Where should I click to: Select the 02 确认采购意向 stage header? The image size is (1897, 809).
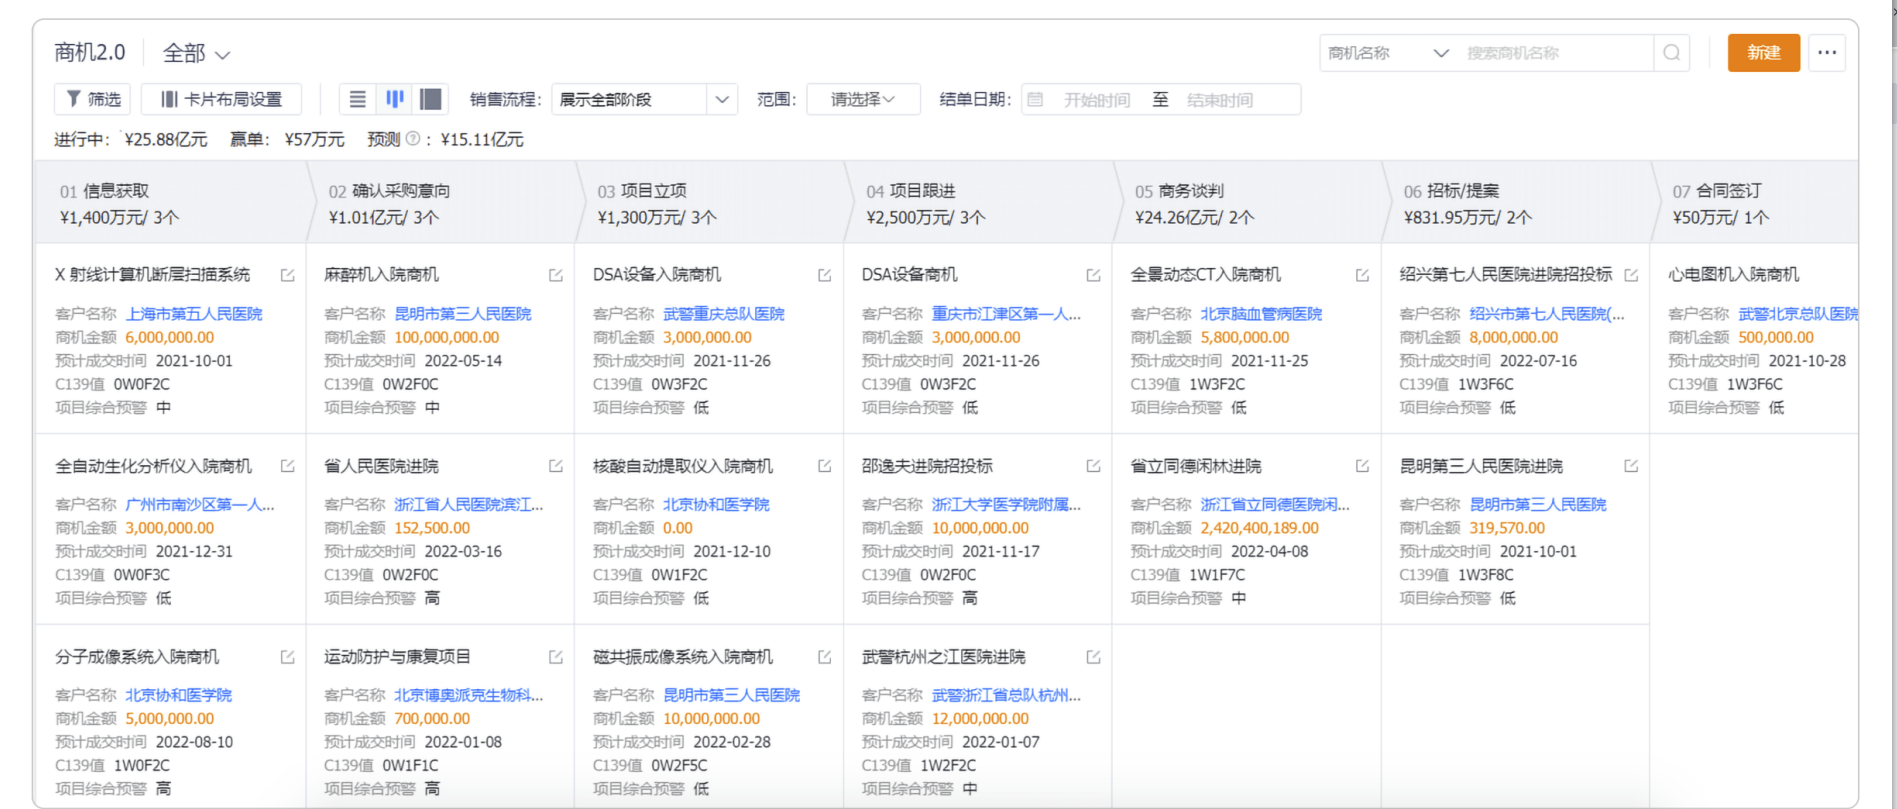[x=441, y=203]
